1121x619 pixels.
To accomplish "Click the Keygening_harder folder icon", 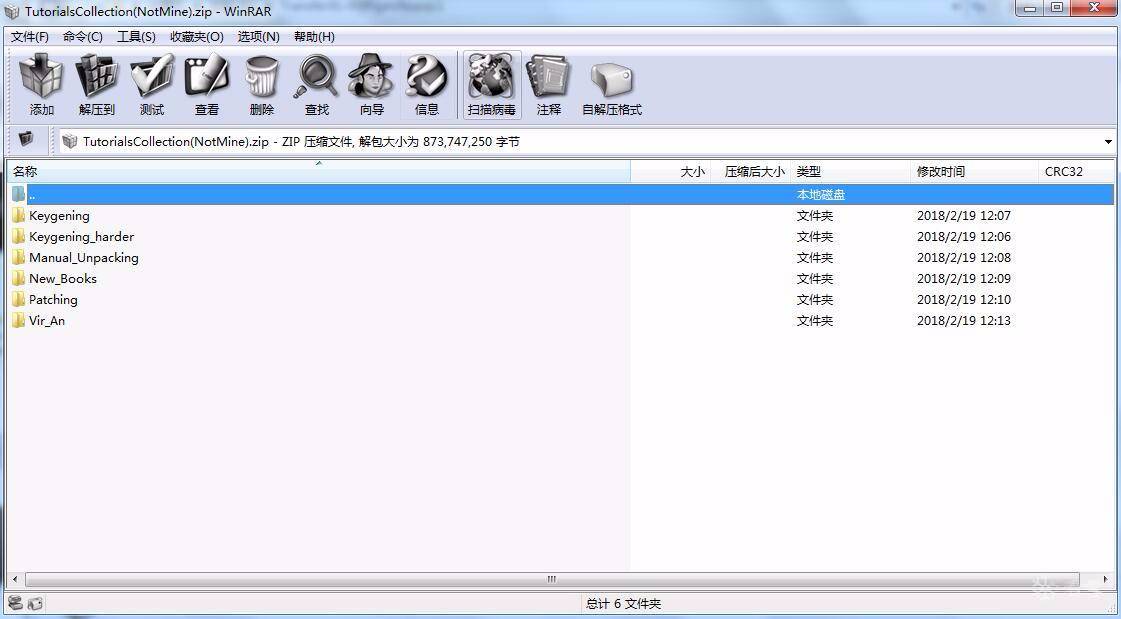I will point(19,236).
